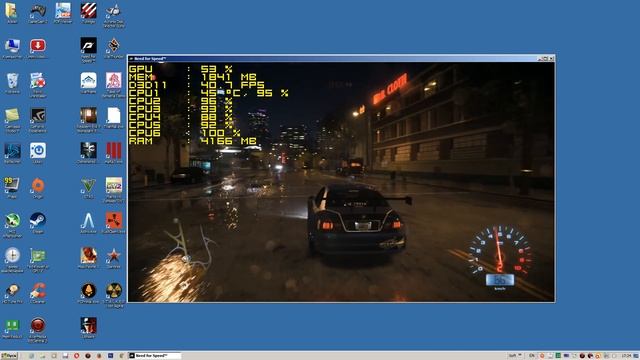Launch the L.A. Noire man-in-hat shortcut
The height and width of the screenshot is (360, 640).
(89, 325)
